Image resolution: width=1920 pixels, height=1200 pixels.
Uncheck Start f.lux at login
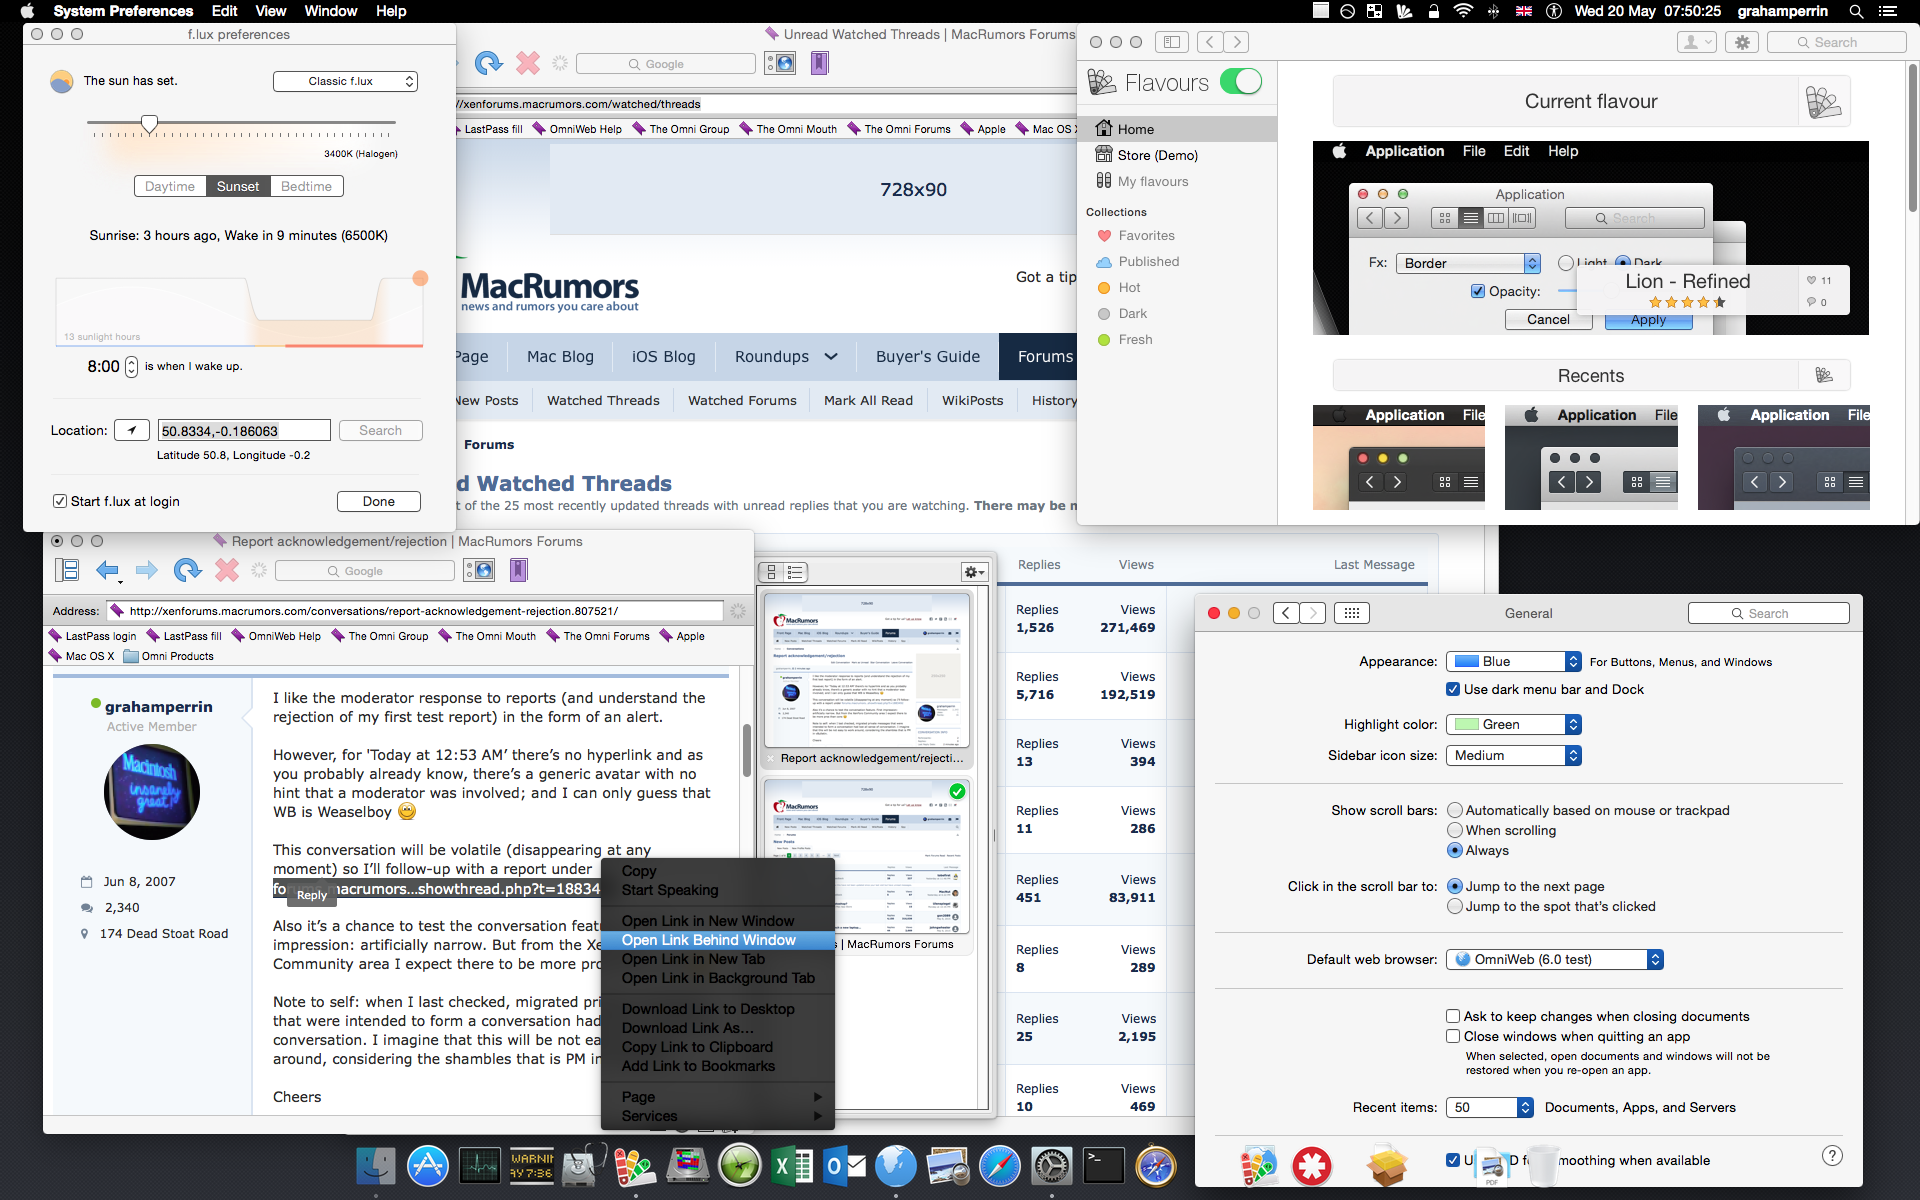coord(60,501)
